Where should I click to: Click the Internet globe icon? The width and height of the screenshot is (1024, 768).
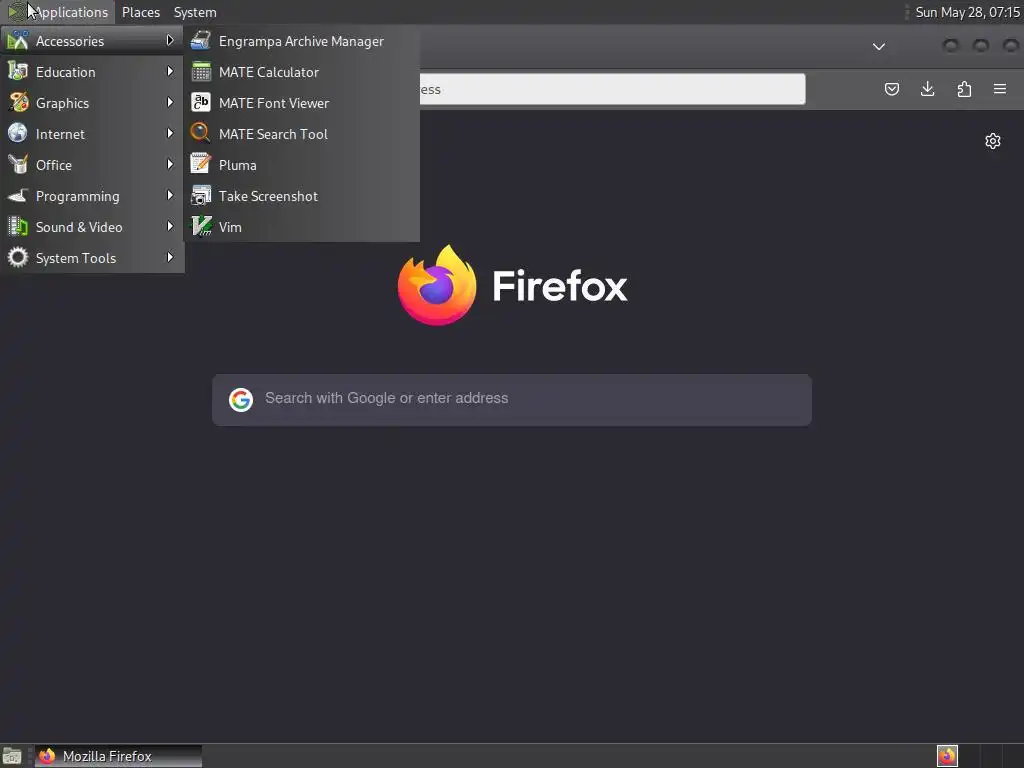point(18,133)
